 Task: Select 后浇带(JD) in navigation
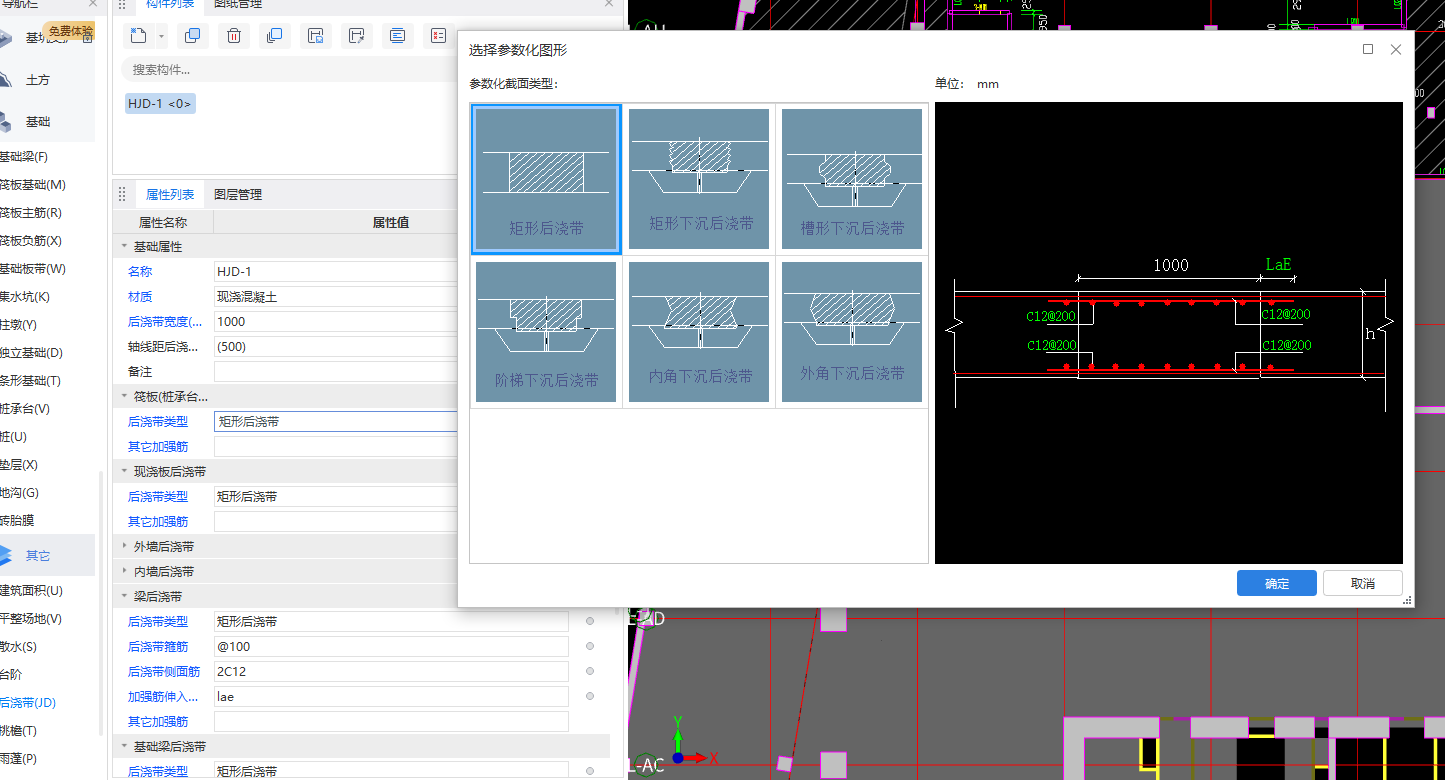tap(27, 703)
